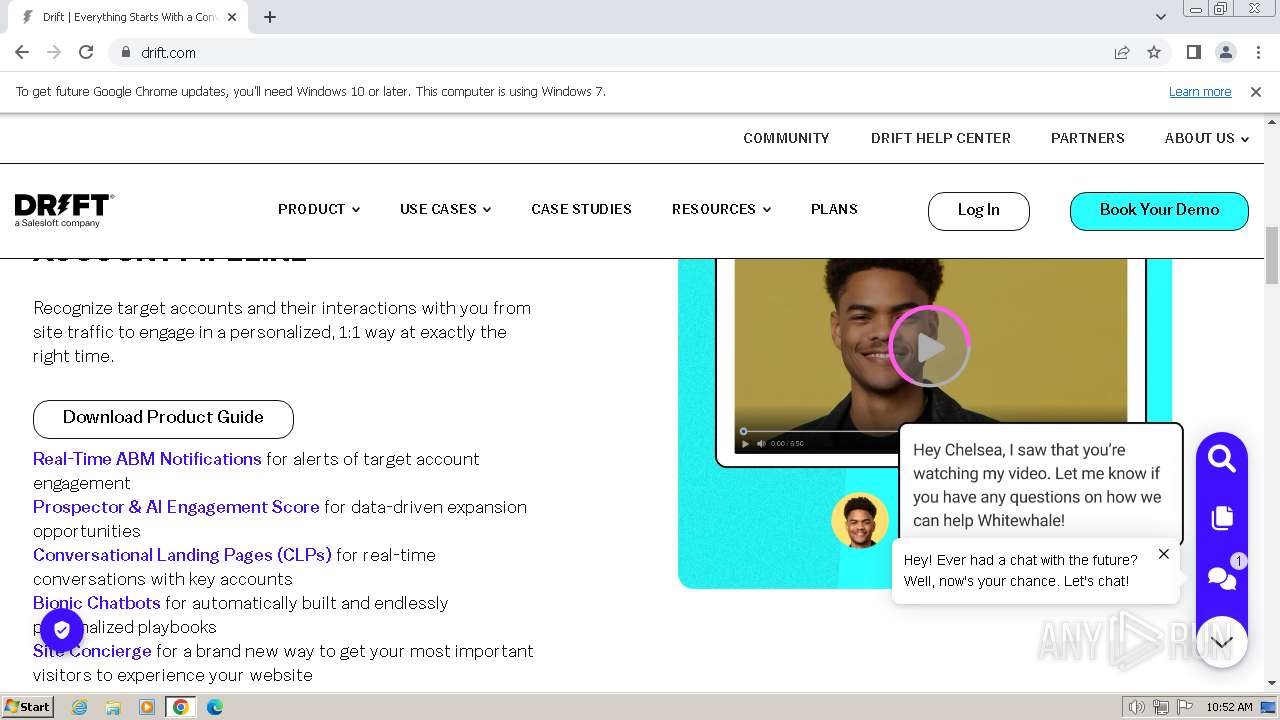Screen dimensions: 1280x720
Task: Launch Internet Explorer from taskbar
Action: (79, 707)
